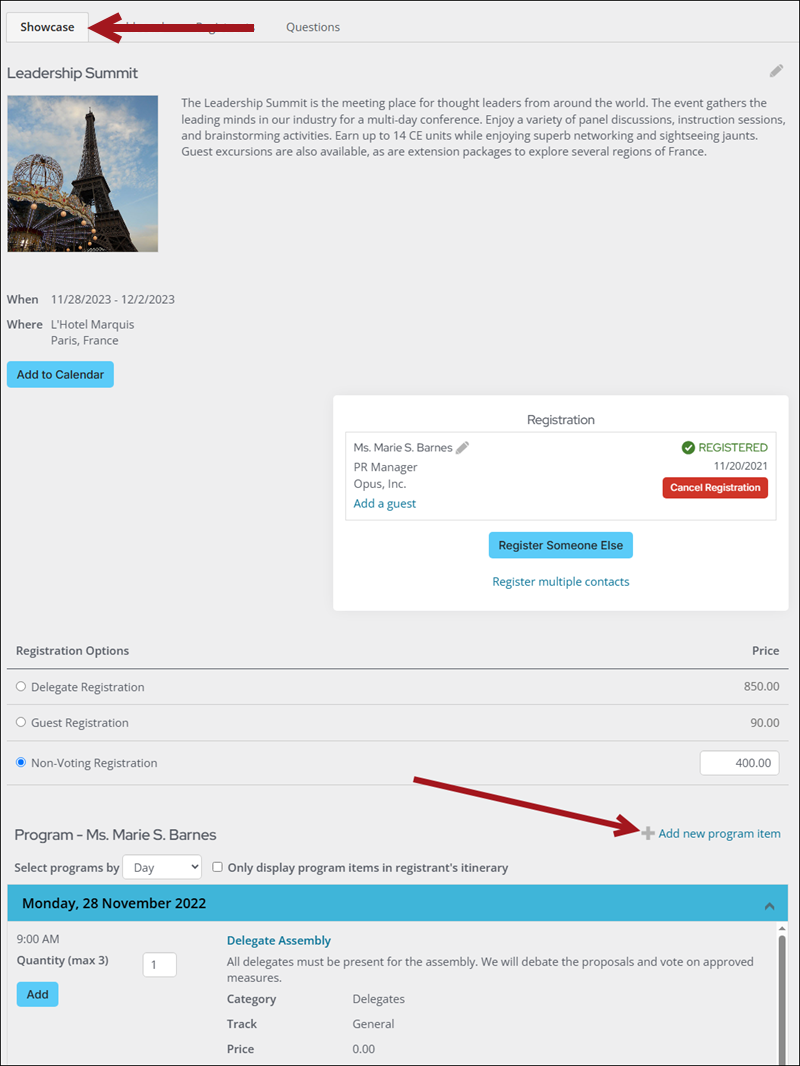The image size is (800, 1066).
Task: Open the Questions tab
Action: tap(313, 27)
